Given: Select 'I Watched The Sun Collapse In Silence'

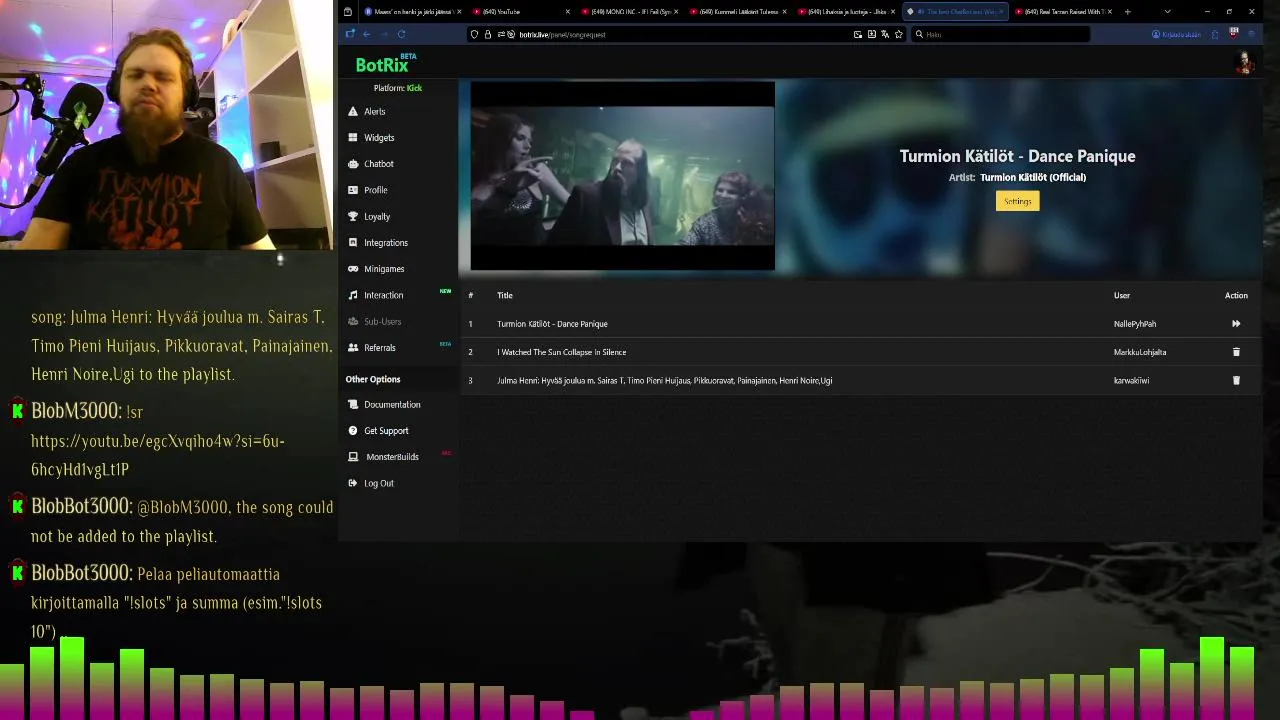Looking at the screenshot, I should click(561, 352).
